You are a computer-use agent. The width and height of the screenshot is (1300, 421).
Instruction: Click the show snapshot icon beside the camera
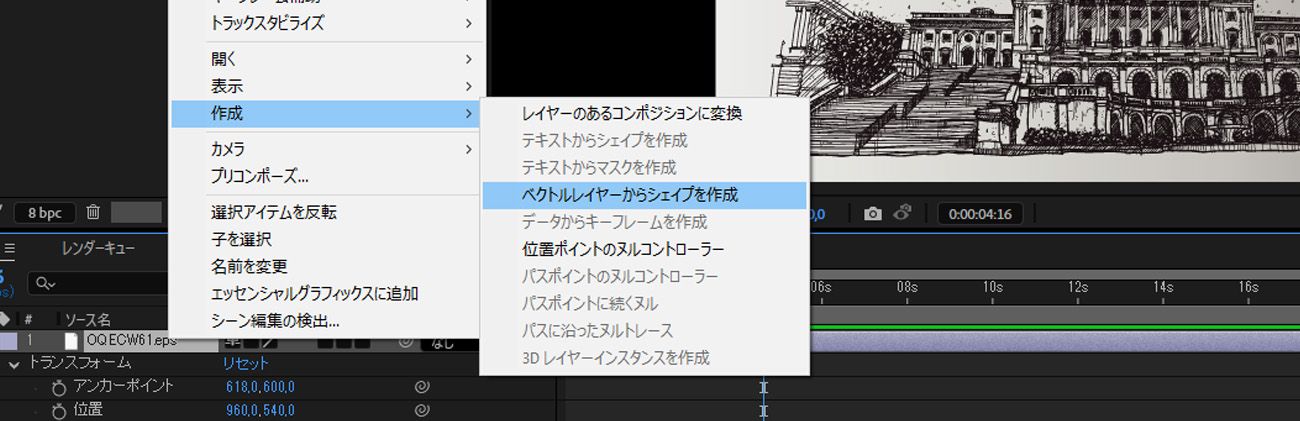tap(903, 213)
